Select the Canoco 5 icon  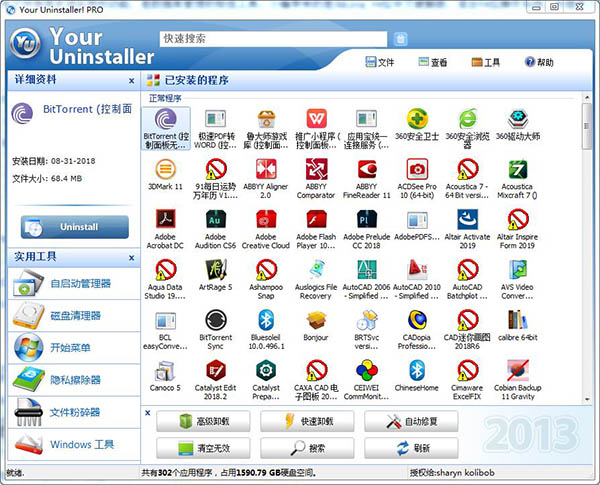click(x=165, y=370)
